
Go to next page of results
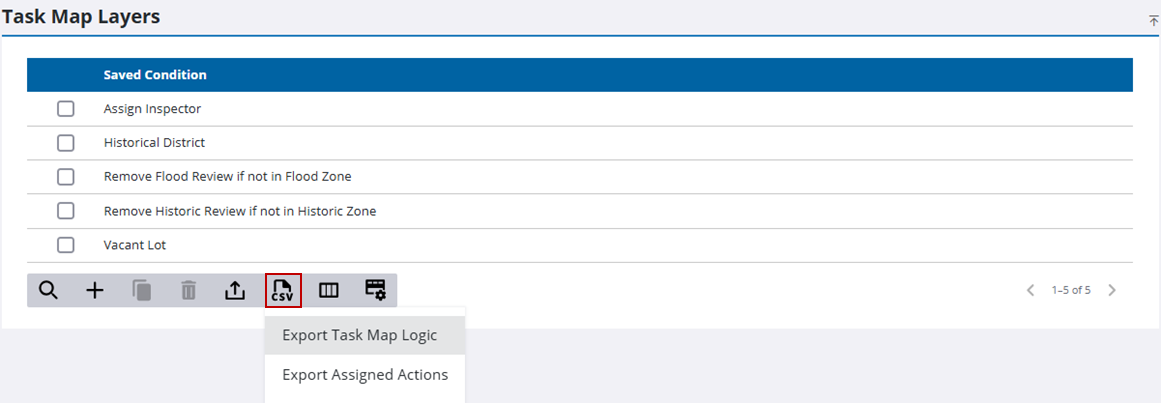pos(1112,290)
